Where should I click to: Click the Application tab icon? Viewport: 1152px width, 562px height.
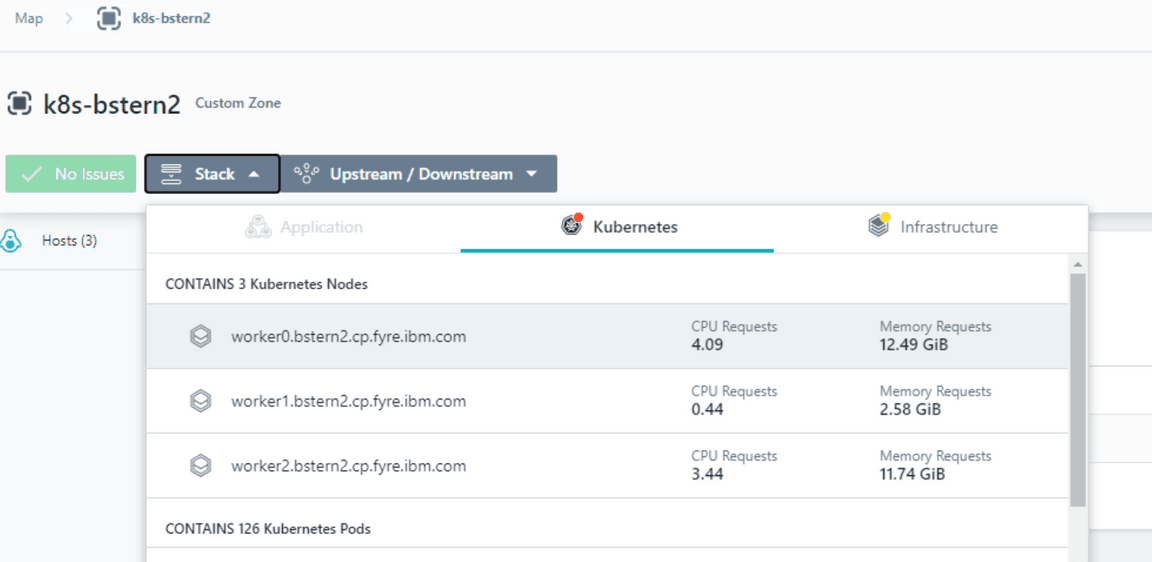258,227
